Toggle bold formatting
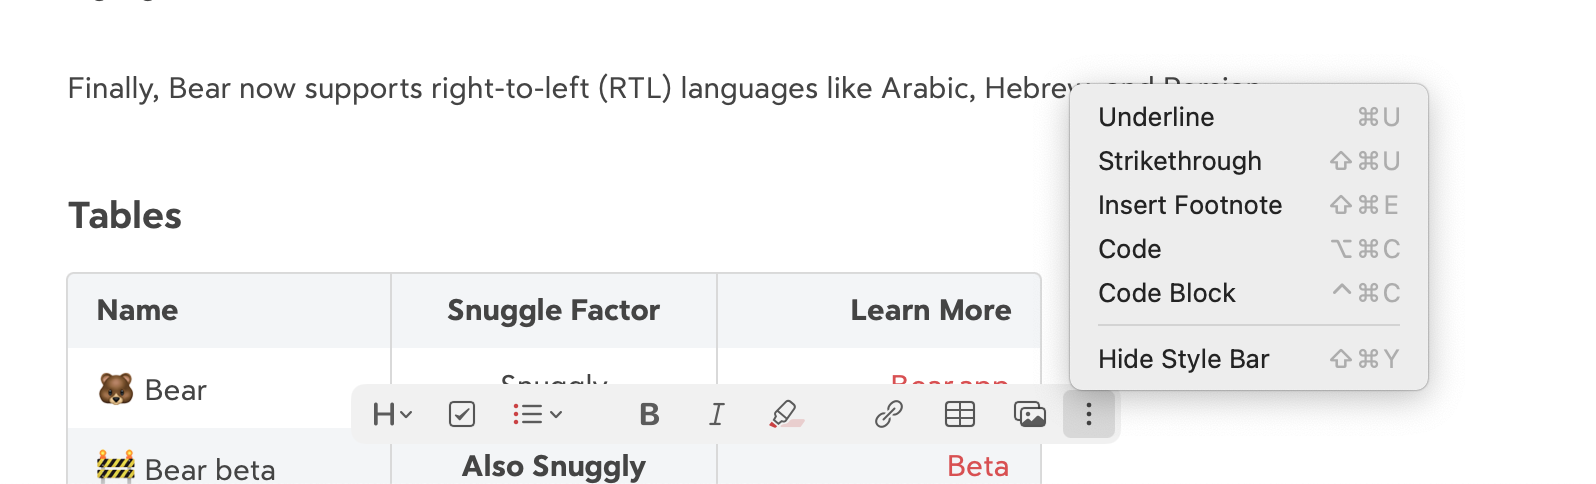This screenshot has height=484, width=1596. click(x=649, y=414)
